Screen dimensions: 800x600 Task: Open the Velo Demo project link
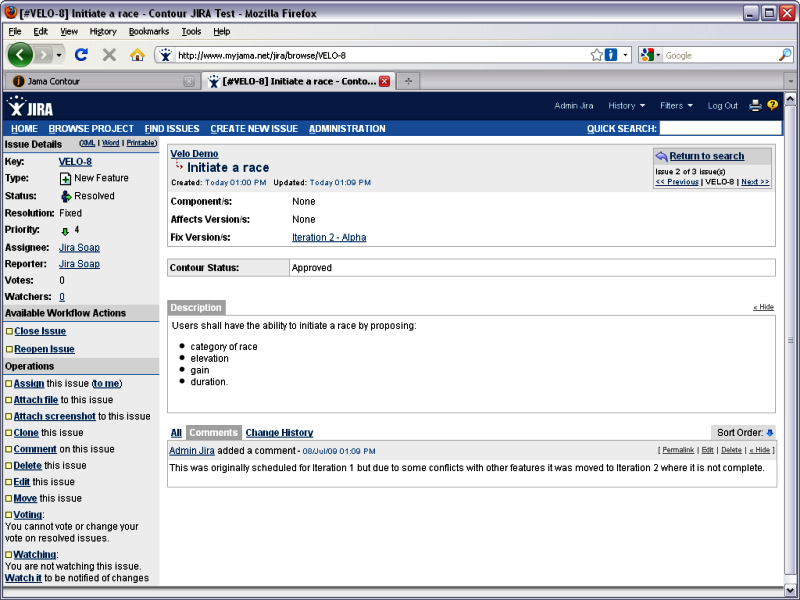[194, 154]
